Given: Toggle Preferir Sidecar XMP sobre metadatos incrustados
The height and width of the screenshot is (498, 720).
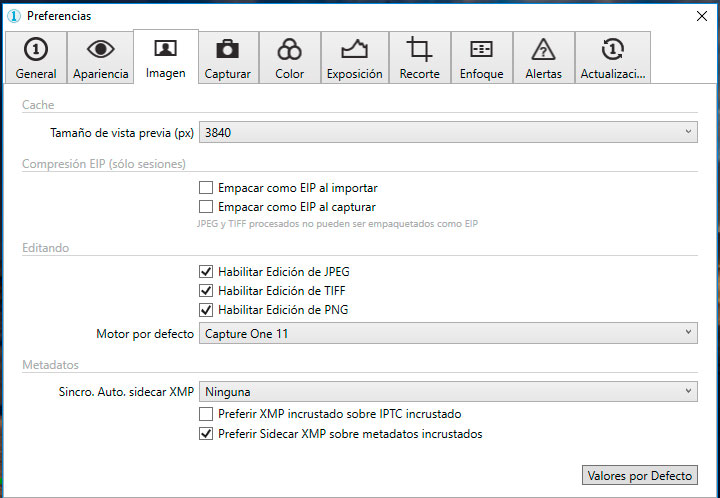Looking at the screenshot, I should [x=206, y=434].
